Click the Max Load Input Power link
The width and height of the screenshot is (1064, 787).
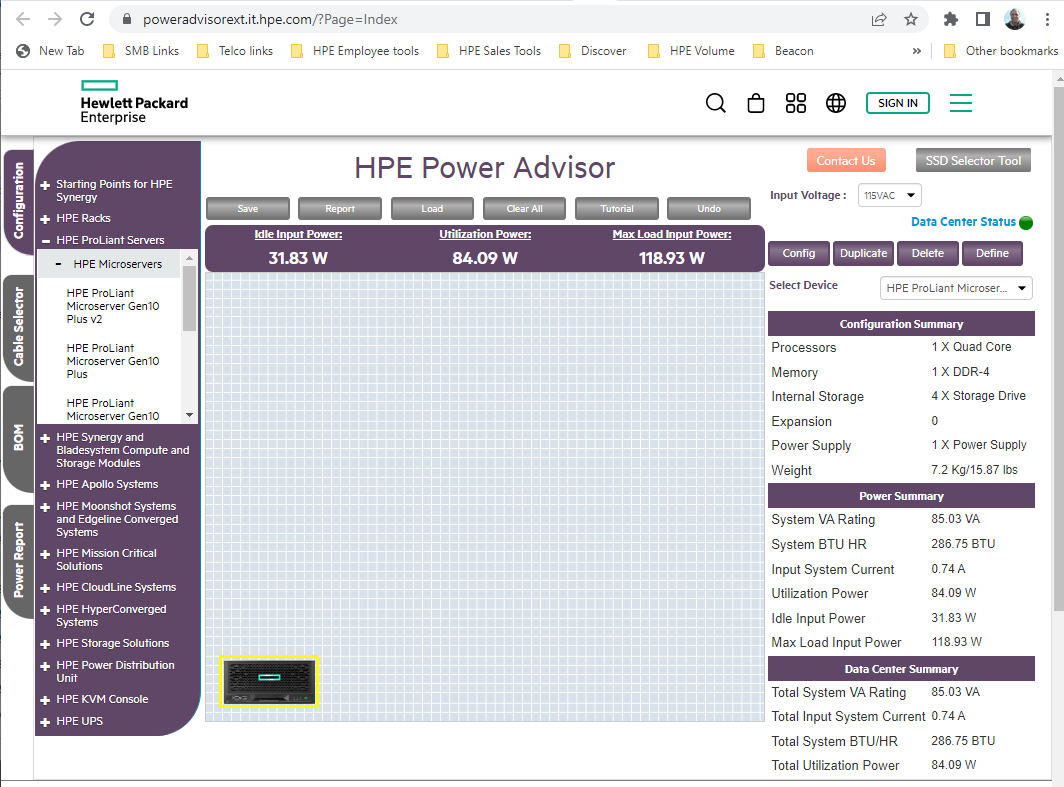672,234
